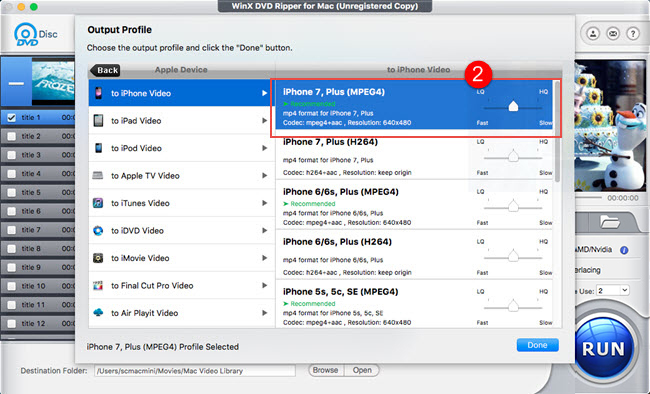Viewport: 650px width, 394px height.
Task: Click the AMD/Nvidia info icon
Action: [624, 250]
